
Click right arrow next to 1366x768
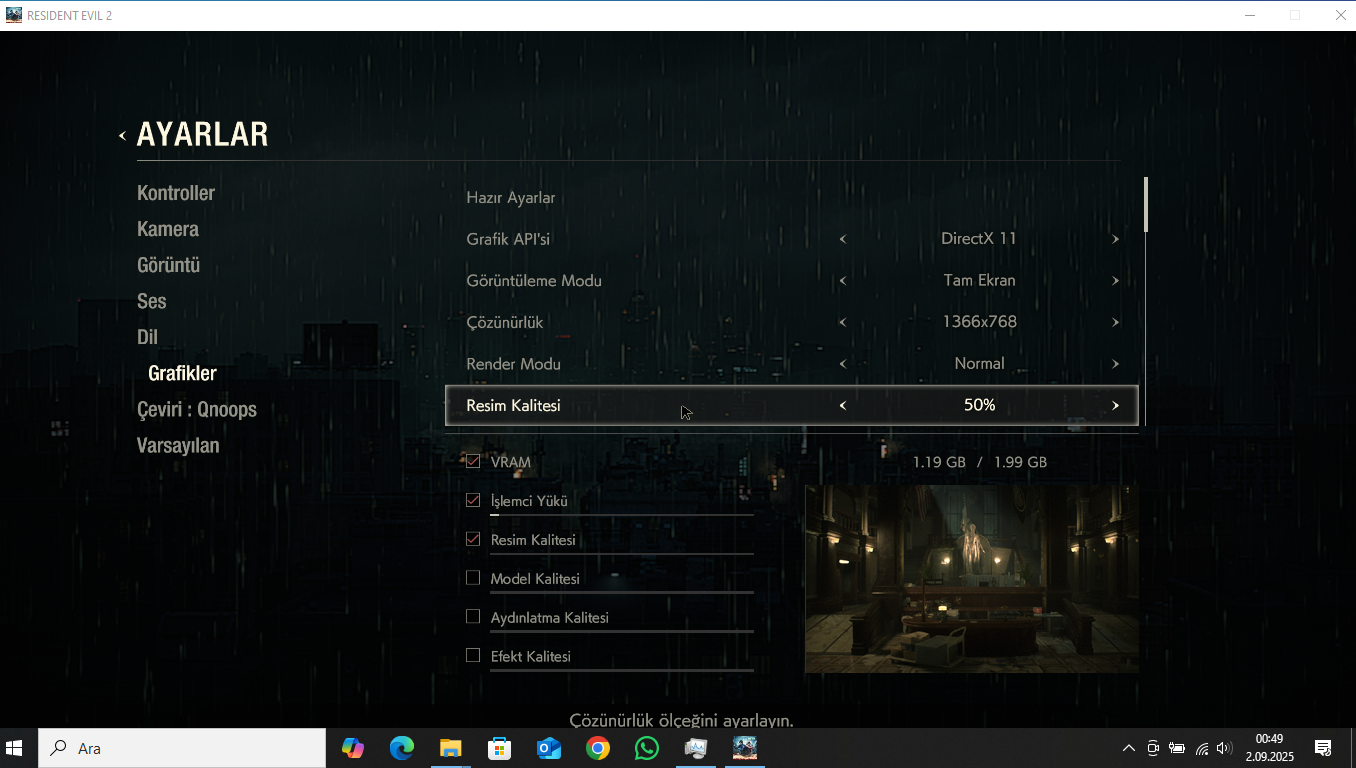point(1115,322)
